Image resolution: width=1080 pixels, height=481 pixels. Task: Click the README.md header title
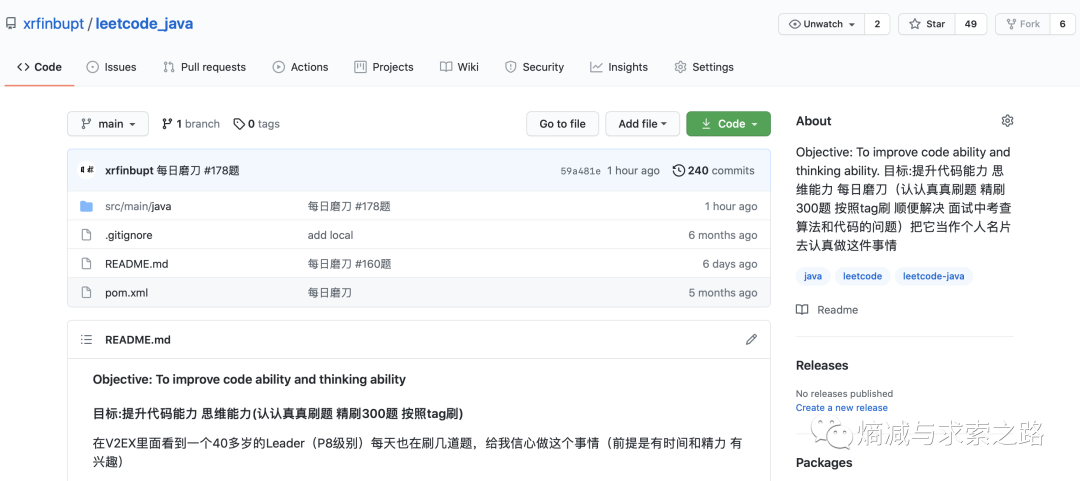tap(138, 340)
